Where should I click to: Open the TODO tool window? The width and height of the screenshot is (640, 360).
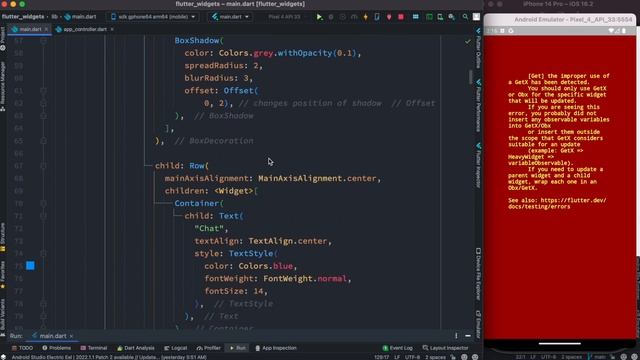pos(22,348)
